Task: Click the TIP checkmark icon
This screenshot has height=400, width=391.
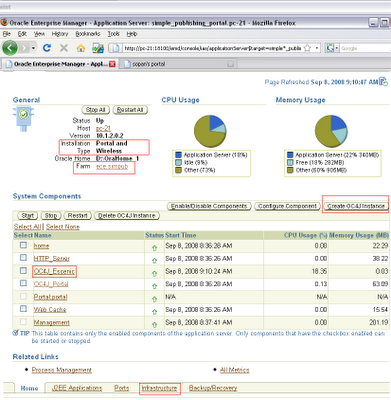Action: pos(15,333)
